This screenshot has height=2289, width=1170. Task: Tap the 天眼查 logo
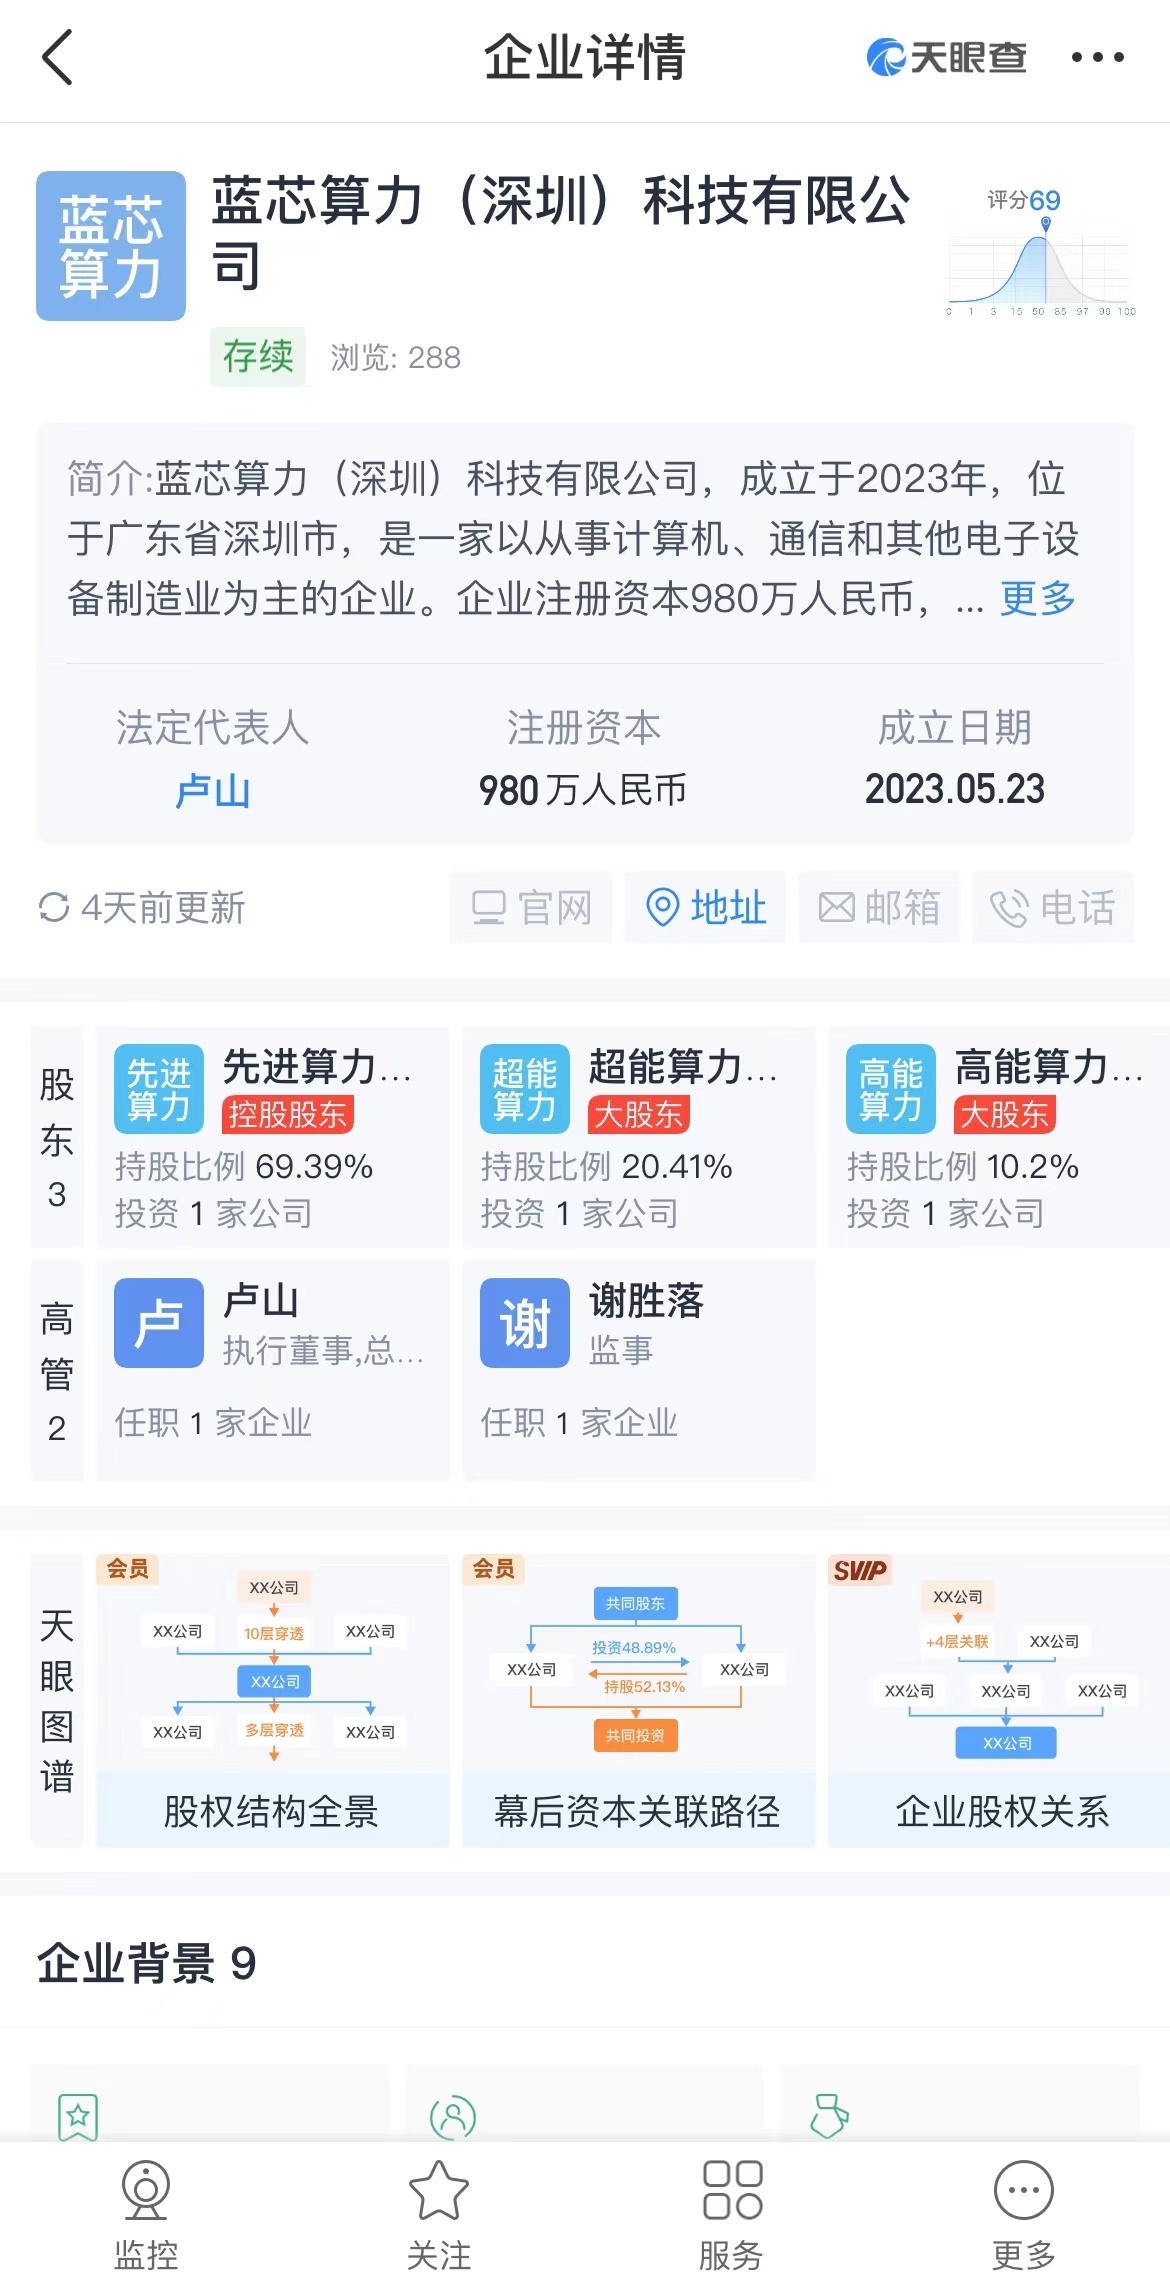pos(946,57)
